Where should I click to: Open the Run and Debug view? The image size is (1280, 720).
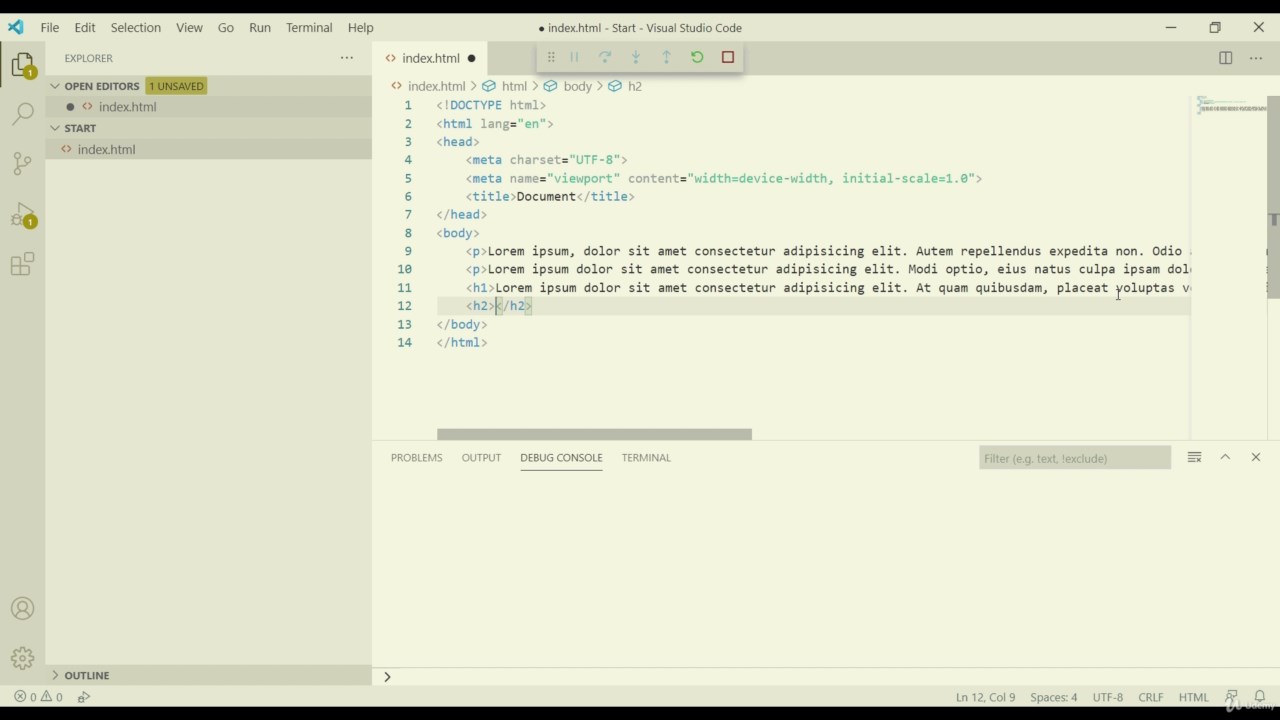point(22,214)
